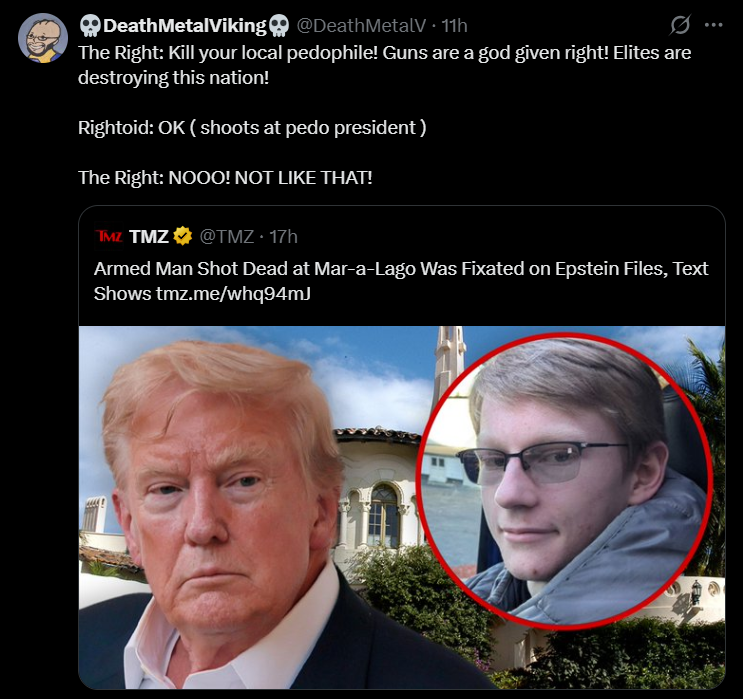Click TMZ's gold verified badge

[182, 236]
